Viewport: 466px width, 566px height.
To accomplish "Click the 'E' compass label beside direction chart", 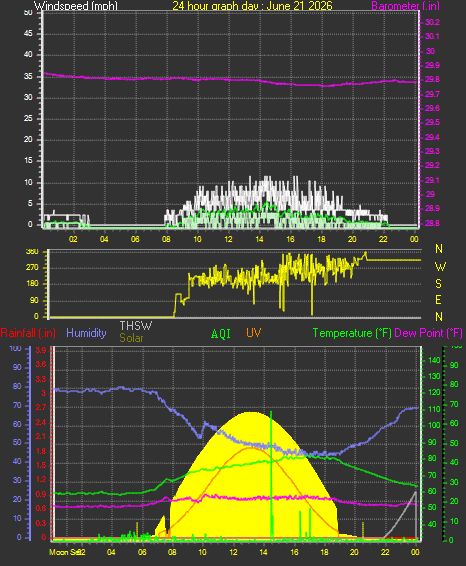I will pyautogui.click(x=438, y=300).
